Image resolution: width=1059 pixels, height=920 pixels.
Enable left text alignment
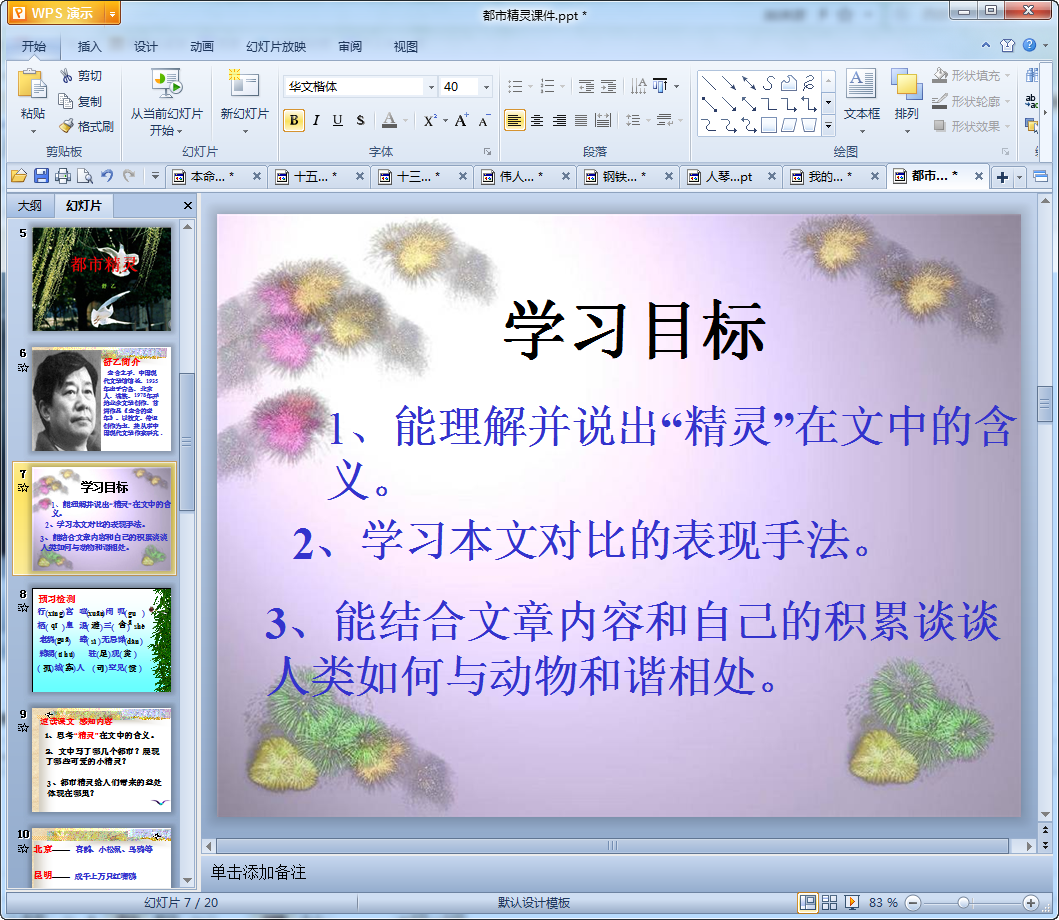515,121
